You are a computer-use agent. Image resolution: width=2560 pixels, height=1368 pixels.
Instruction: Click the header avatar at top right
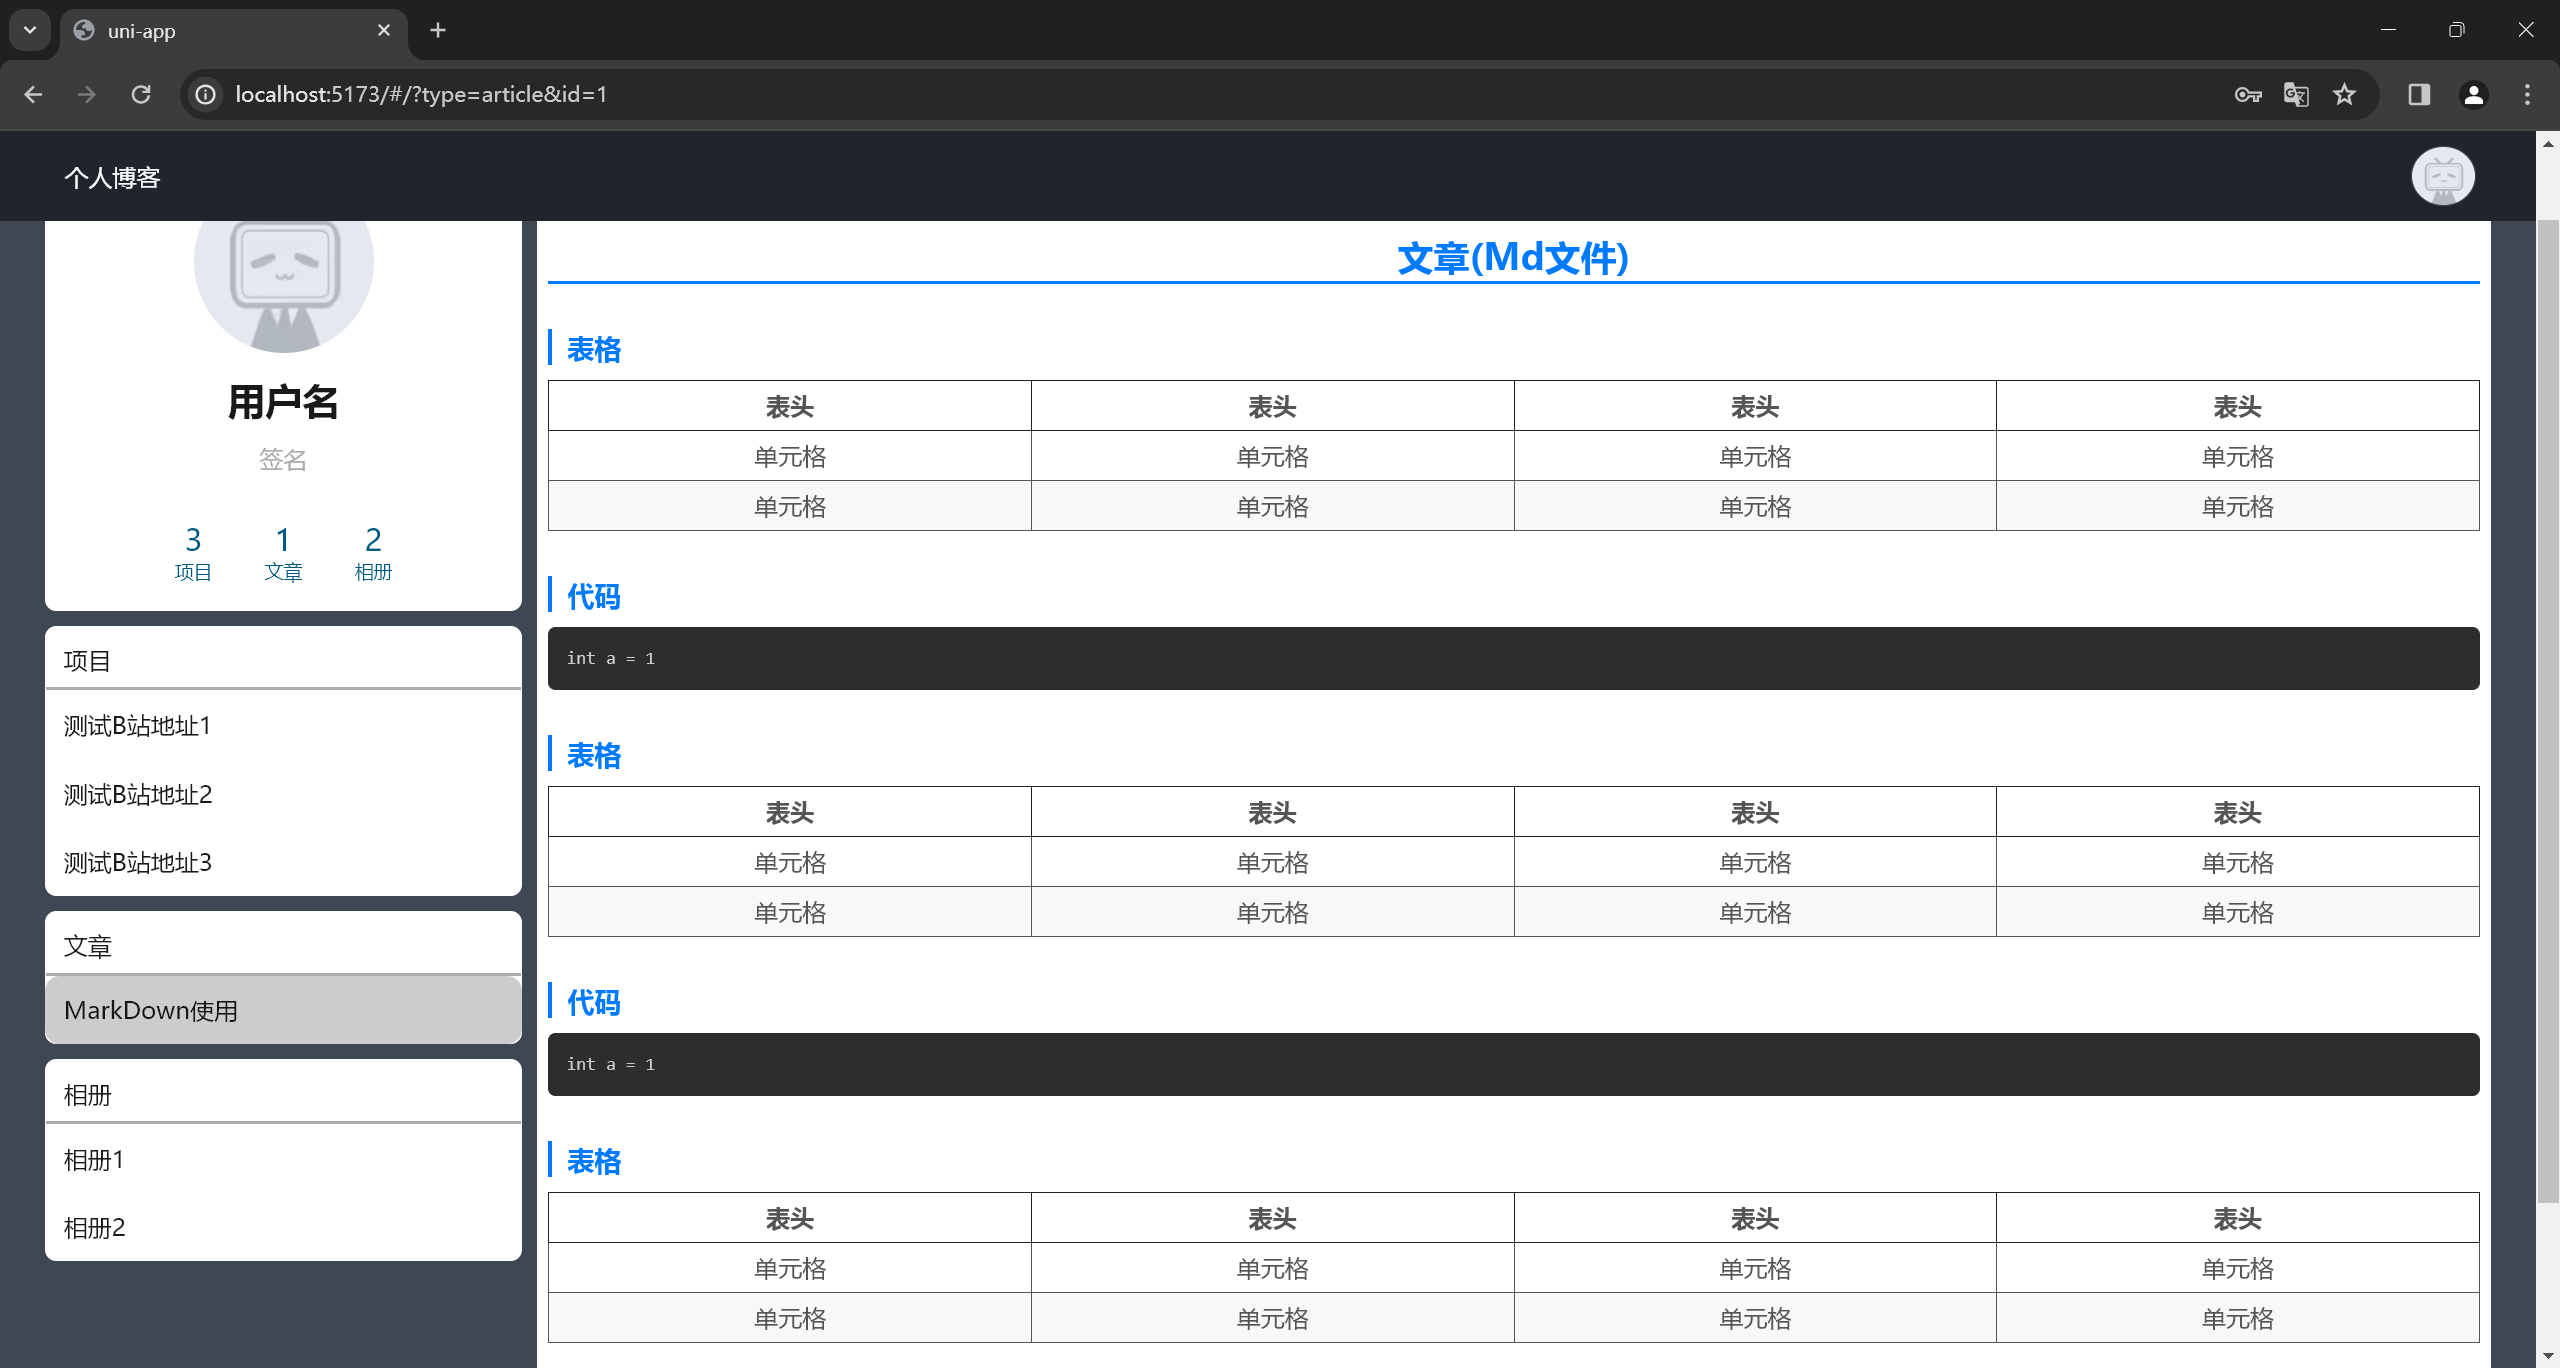pos(2443,176)
